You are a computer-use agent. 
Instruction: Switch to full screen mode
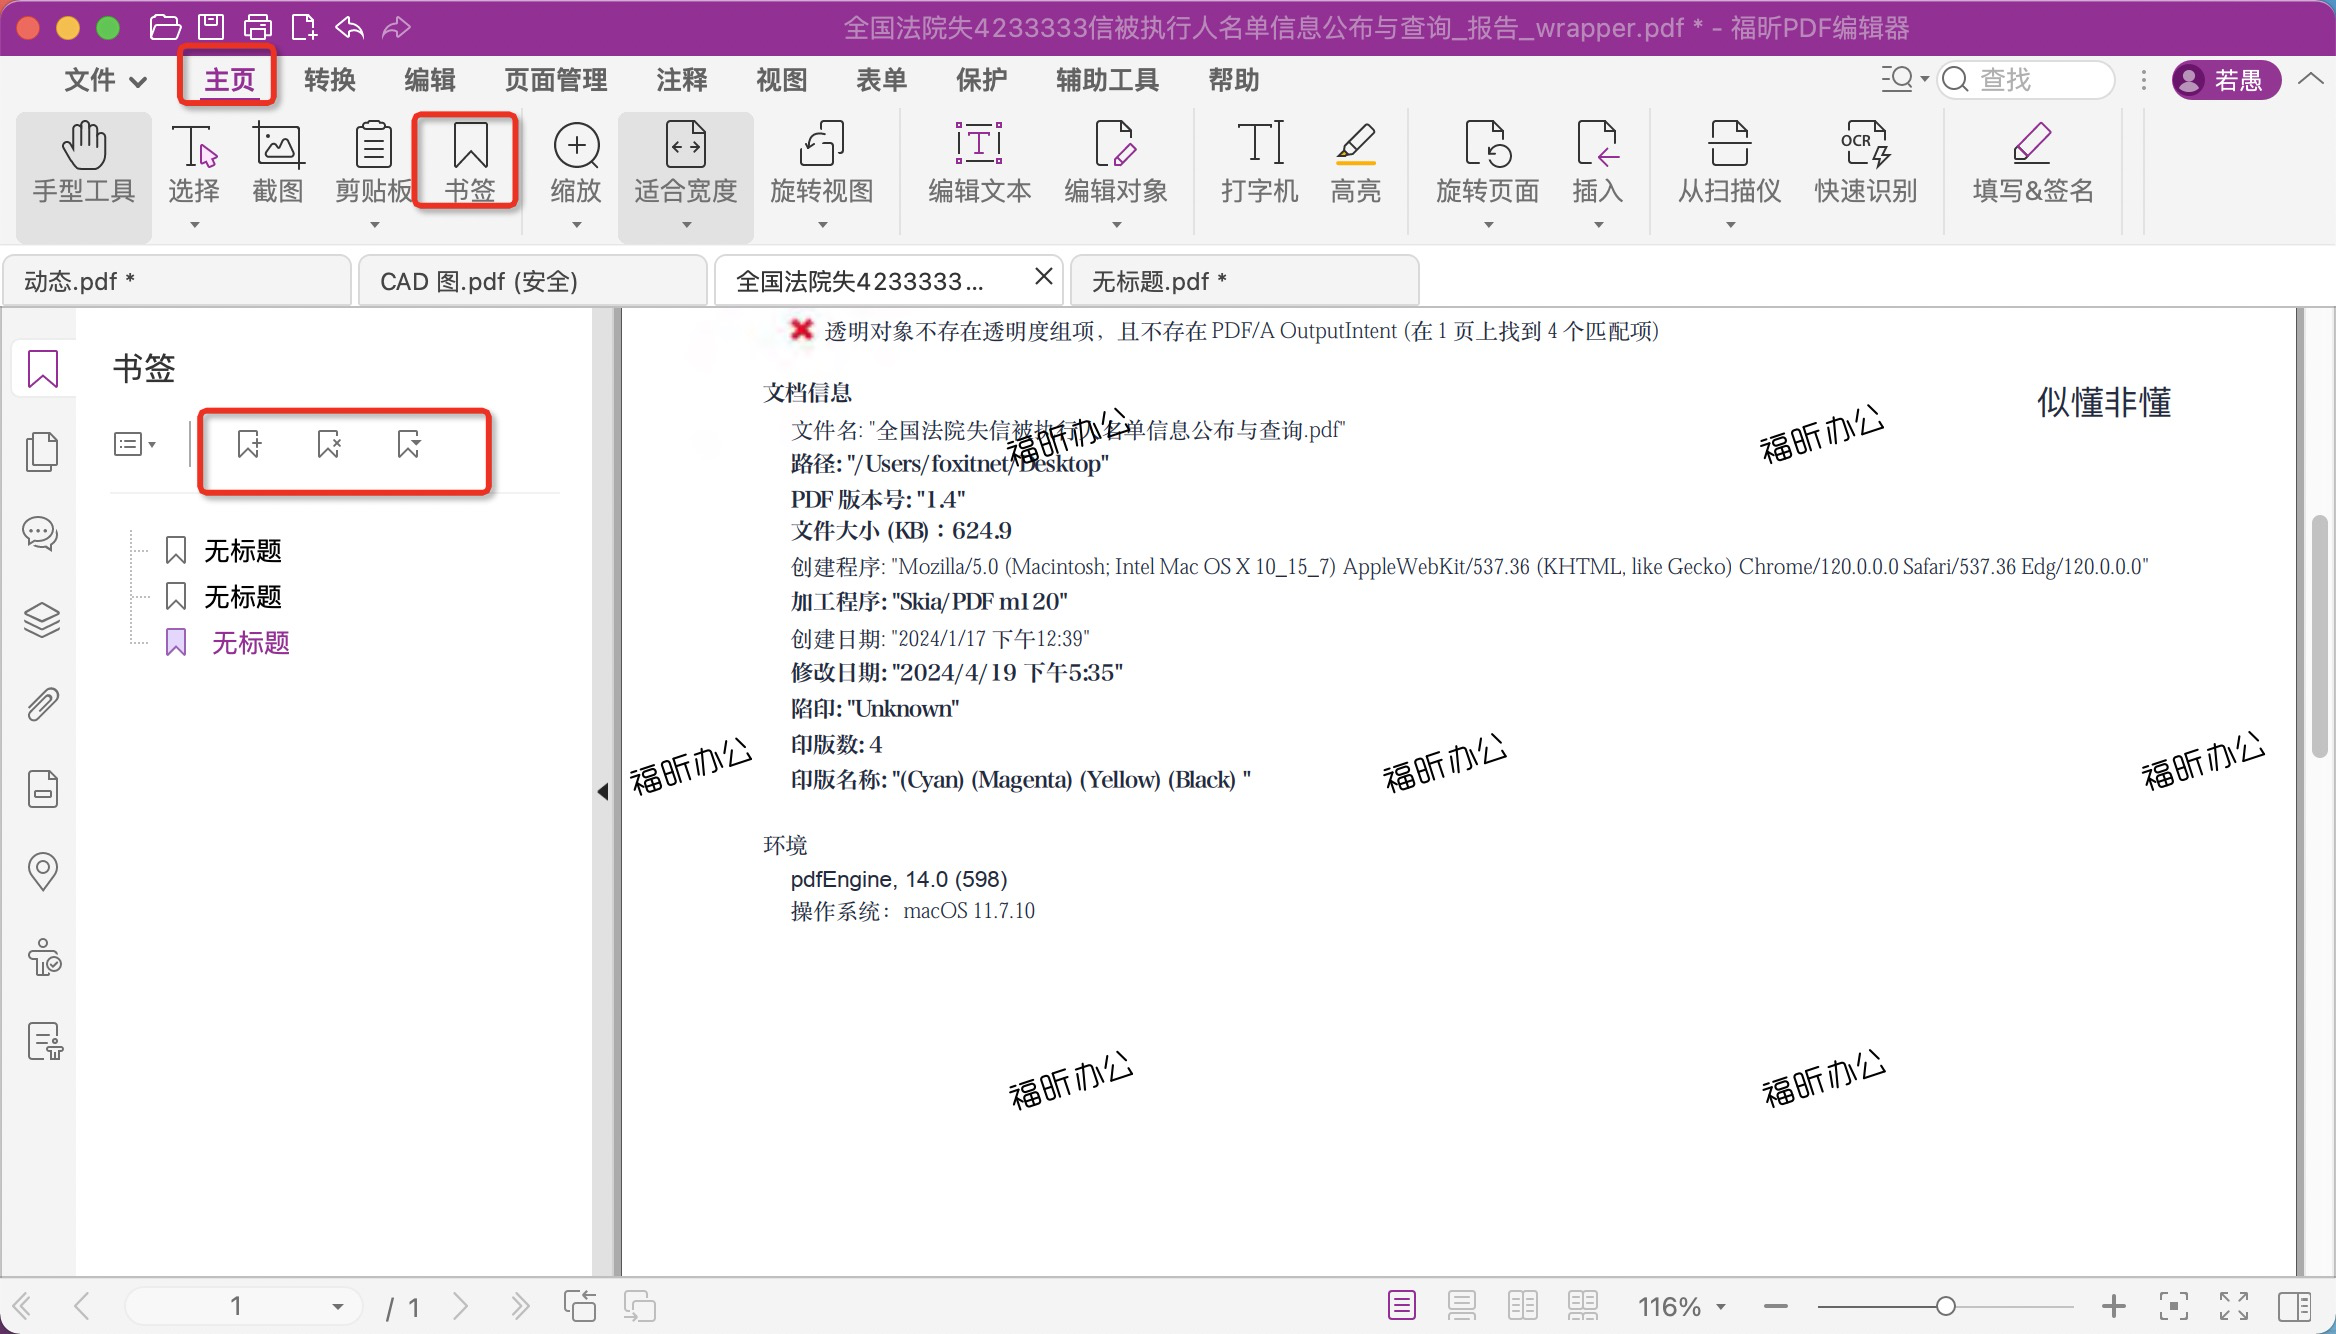2234,1306
